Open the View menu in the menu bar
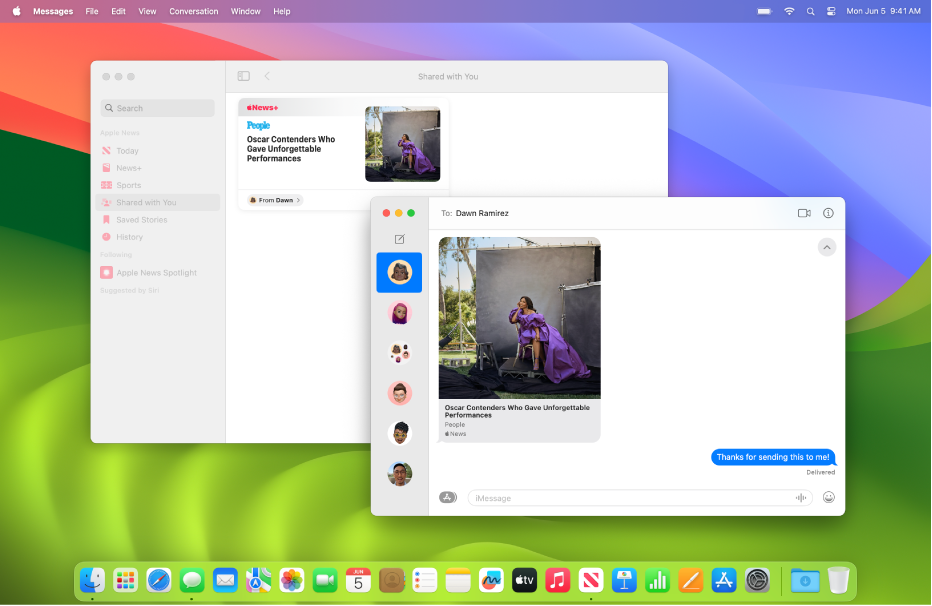This screenshot has width=932, height=606. [146, 11]
